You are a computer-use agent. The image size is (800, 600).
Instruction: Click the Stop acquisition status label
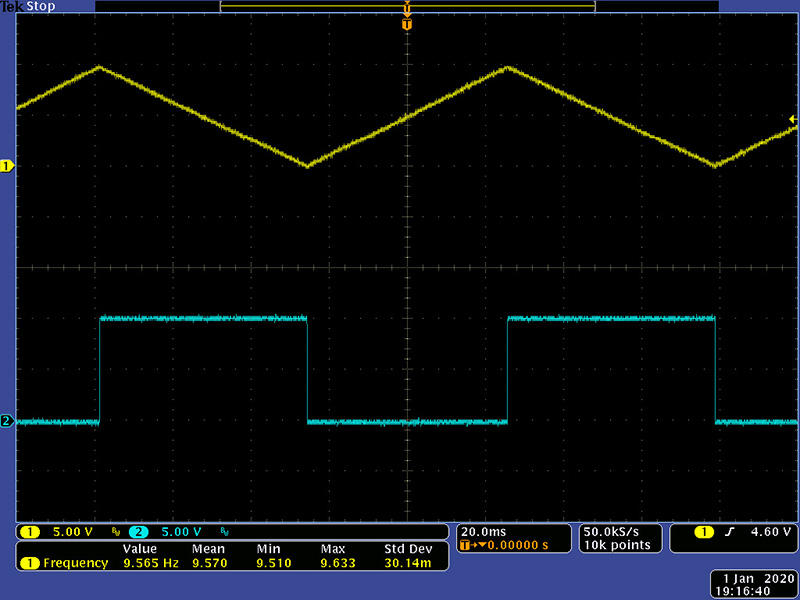41,6
